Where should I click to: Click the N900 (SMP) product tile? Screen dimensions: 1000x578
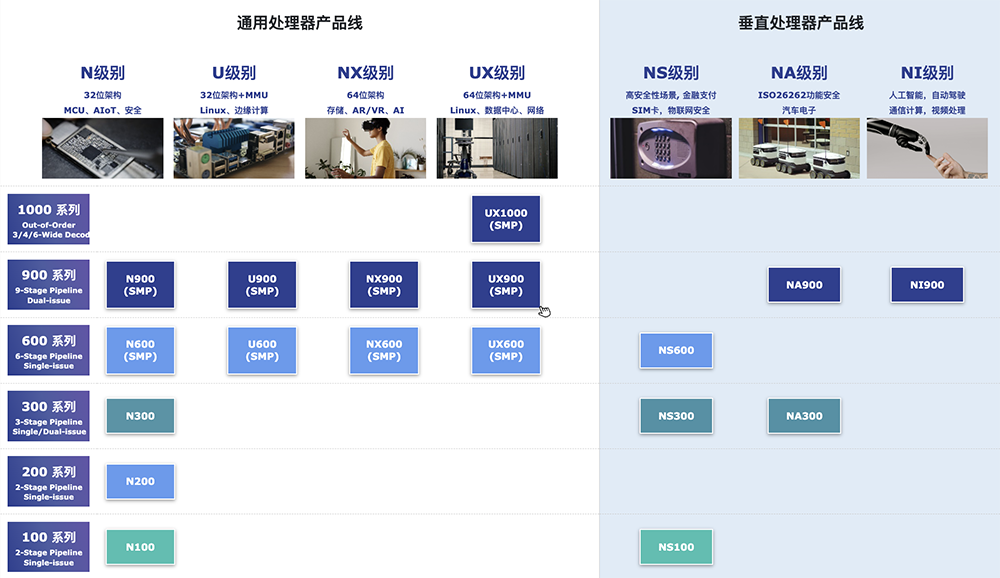[x=140, y=285]
